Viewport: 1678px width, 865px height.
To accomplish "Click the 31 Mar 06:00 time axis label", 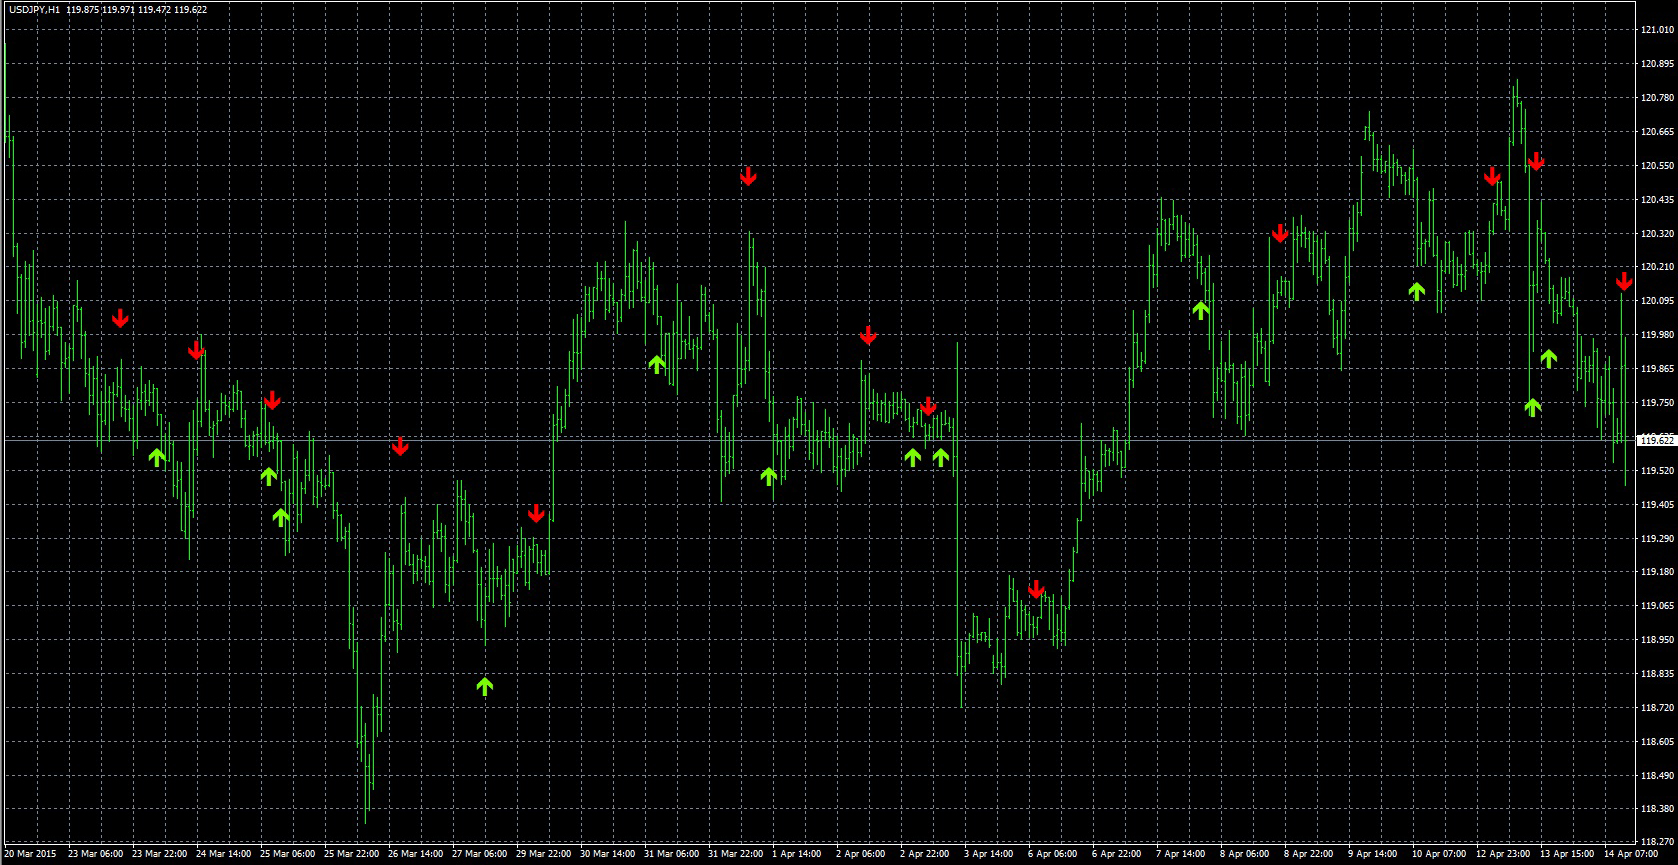I will click(671, 854).
